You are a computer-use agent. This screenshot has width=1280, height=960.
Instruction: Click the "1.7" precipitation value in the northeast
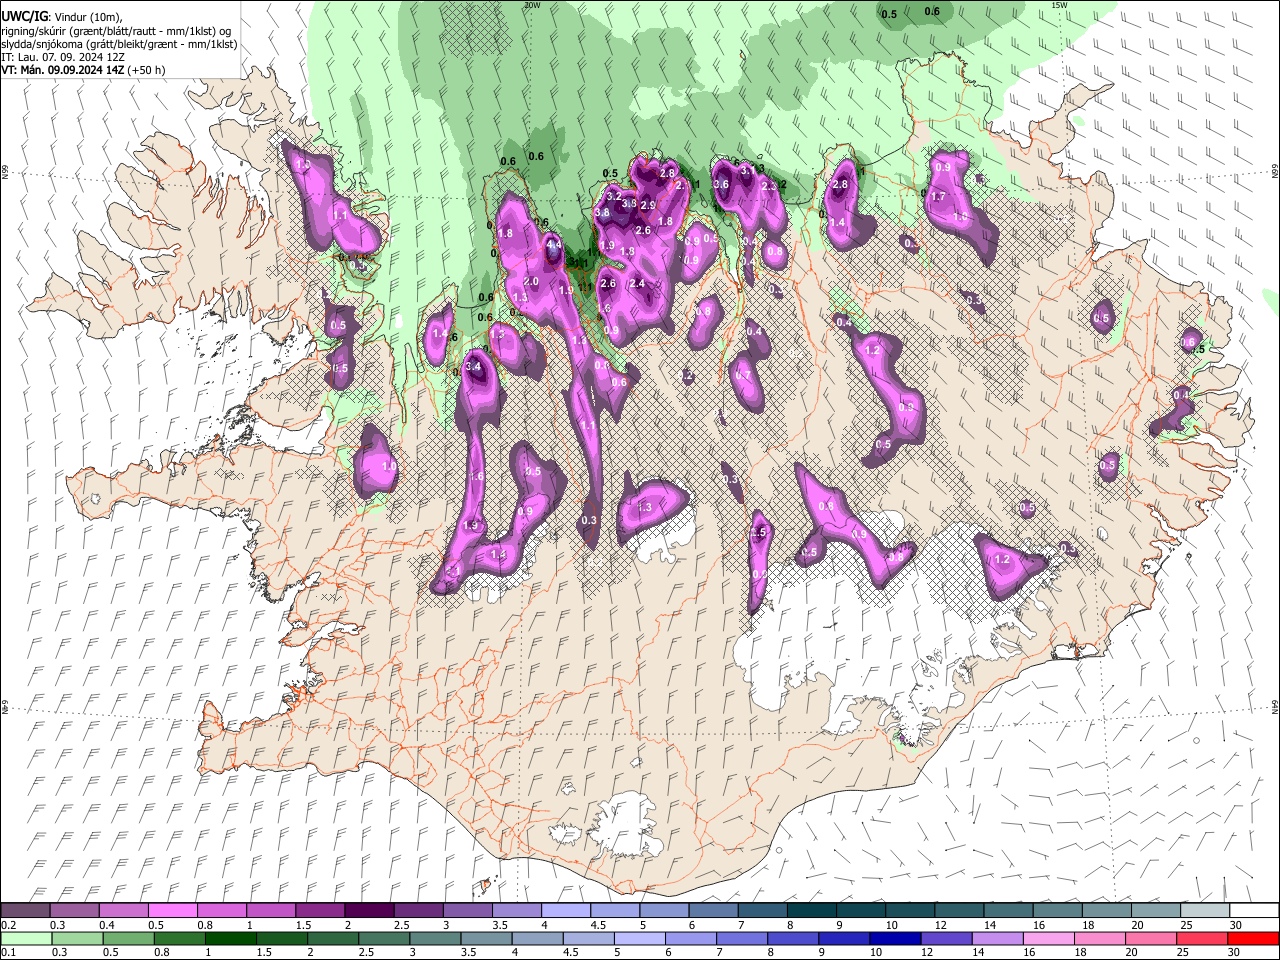(x=938, y=197)
